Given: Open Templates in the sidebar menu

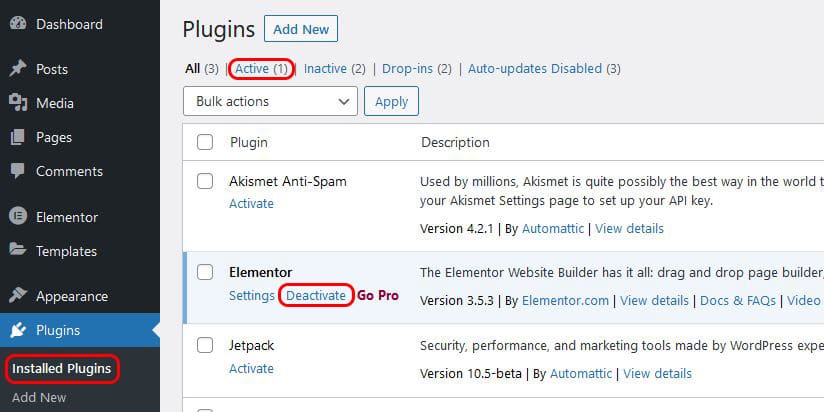Looking at the screenshot, I should (x=66, y=251).
